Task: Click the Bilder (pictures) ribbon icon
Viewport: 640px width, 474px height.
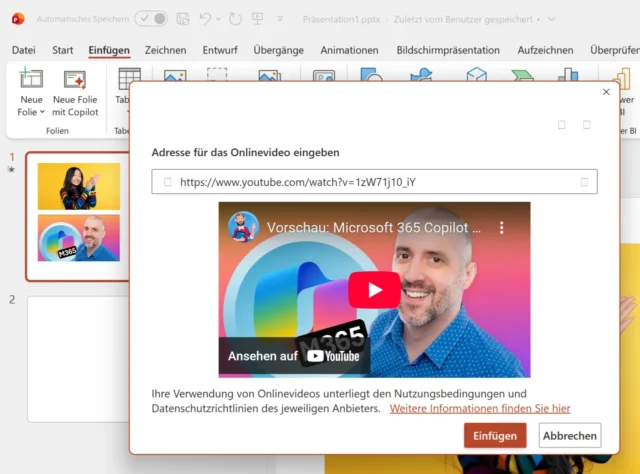Action: 175,75
